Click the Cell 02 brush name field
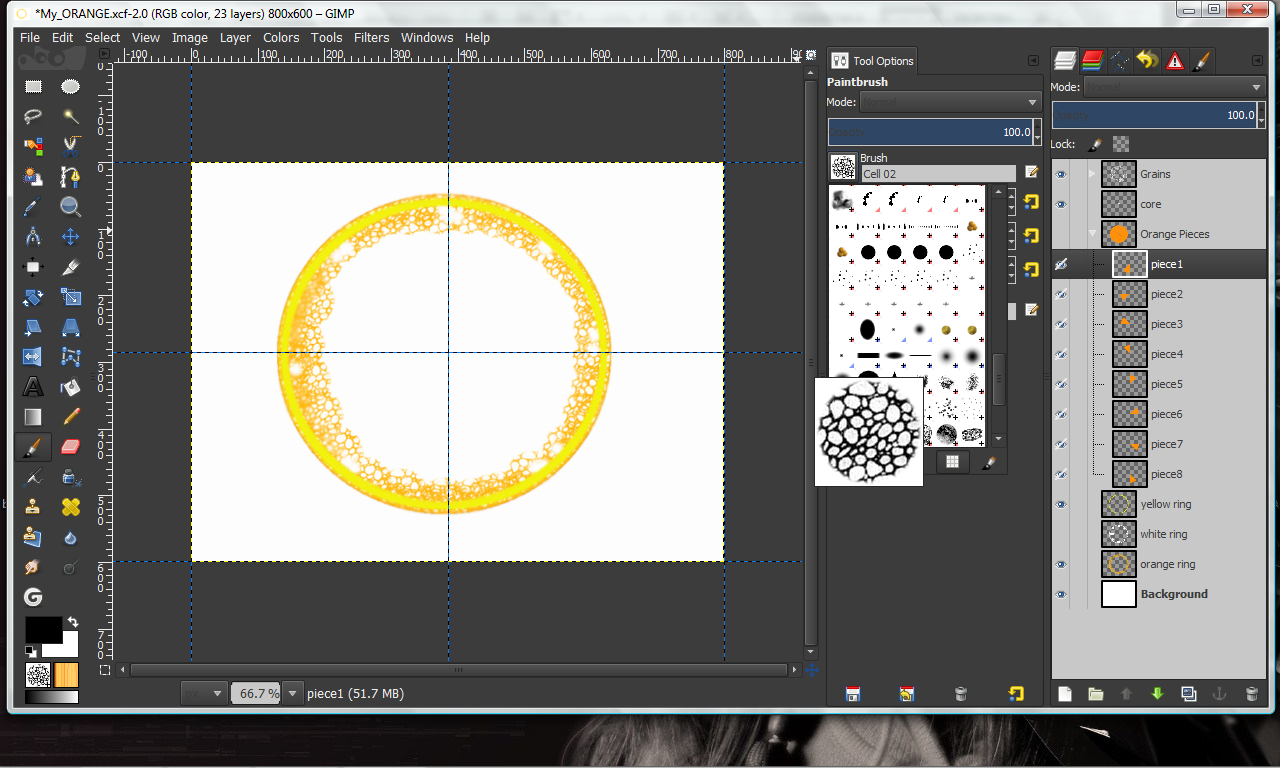 point(938,174)
